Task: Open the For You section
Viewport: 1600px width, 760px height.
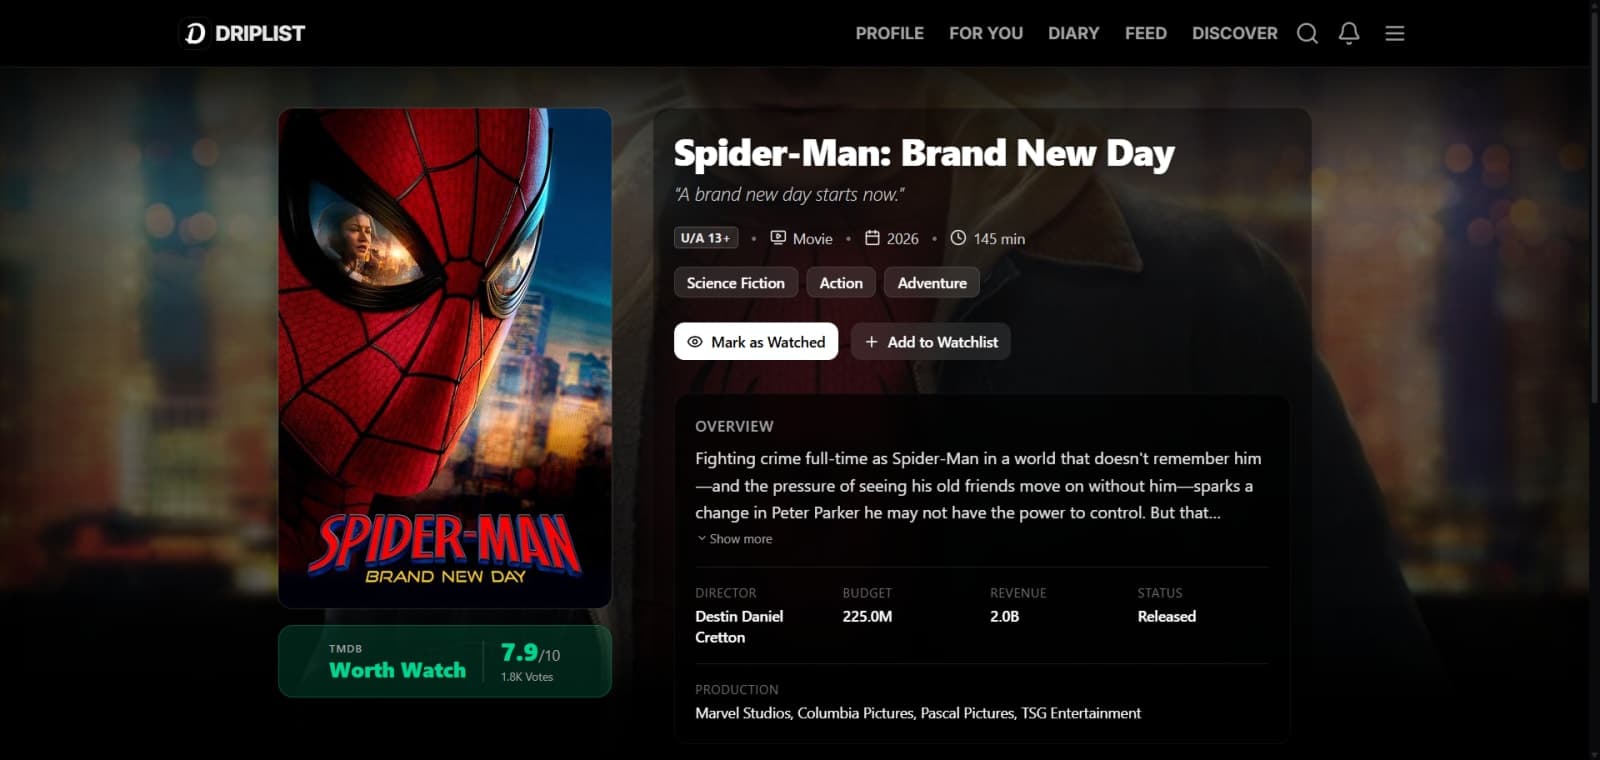Action: pyautogui.click(x=986, y=33)
